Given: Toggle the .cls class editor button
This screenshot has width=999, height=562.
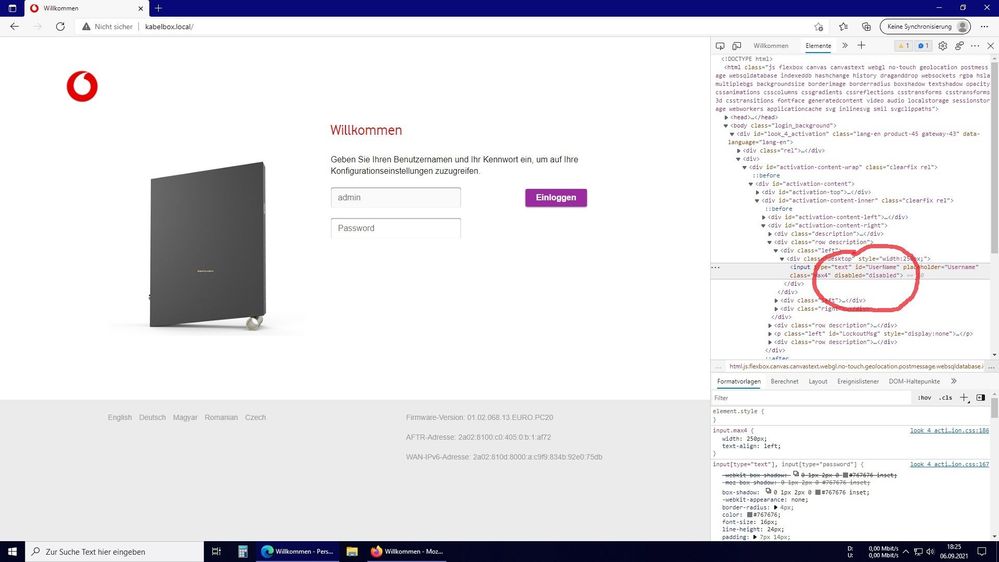Looking at the screenshot, I should point(946,398).
